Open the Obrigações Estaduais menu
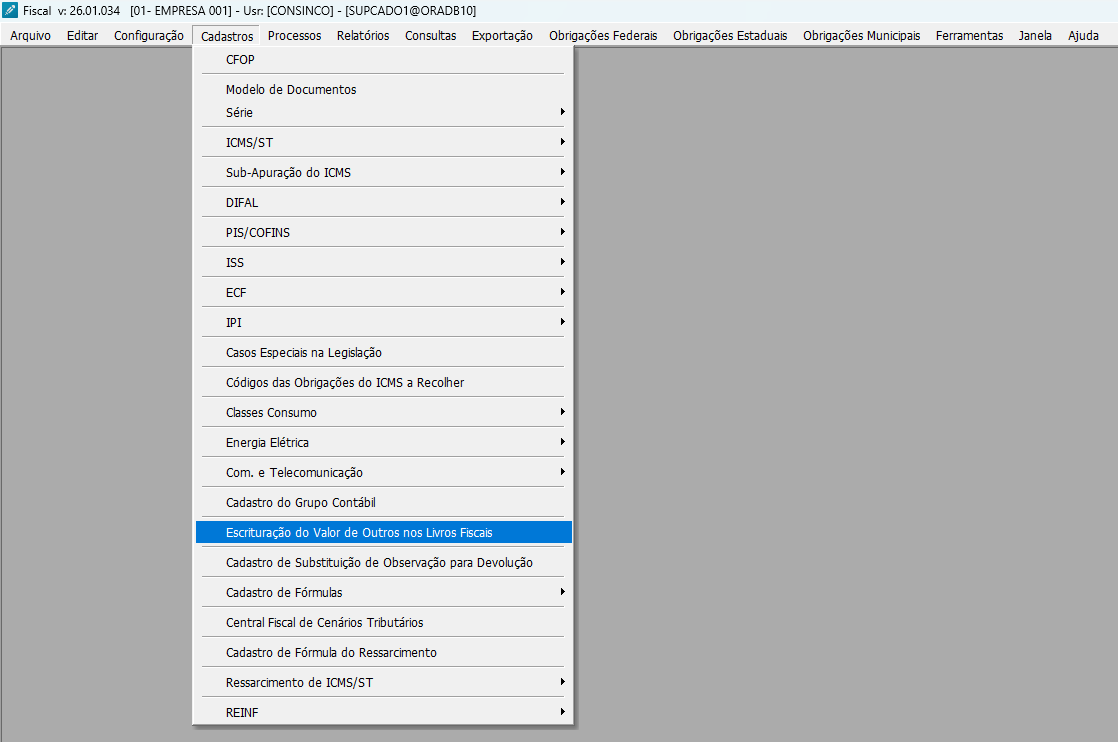Image resolution: width=1118 pixels, height=742 pixels. point(730,36)
